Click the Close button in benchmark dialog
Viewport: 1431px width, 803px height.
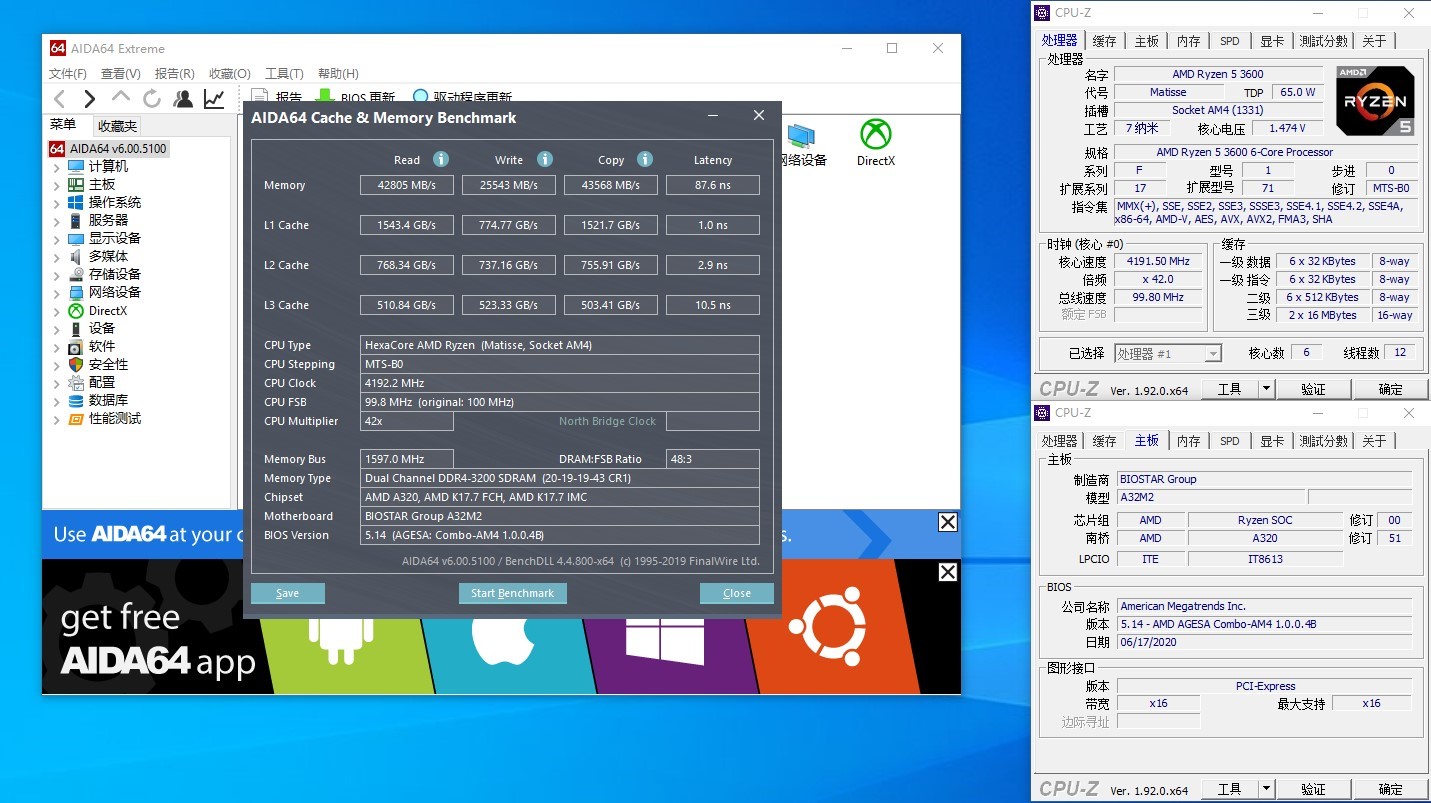[x=737, y=593]
